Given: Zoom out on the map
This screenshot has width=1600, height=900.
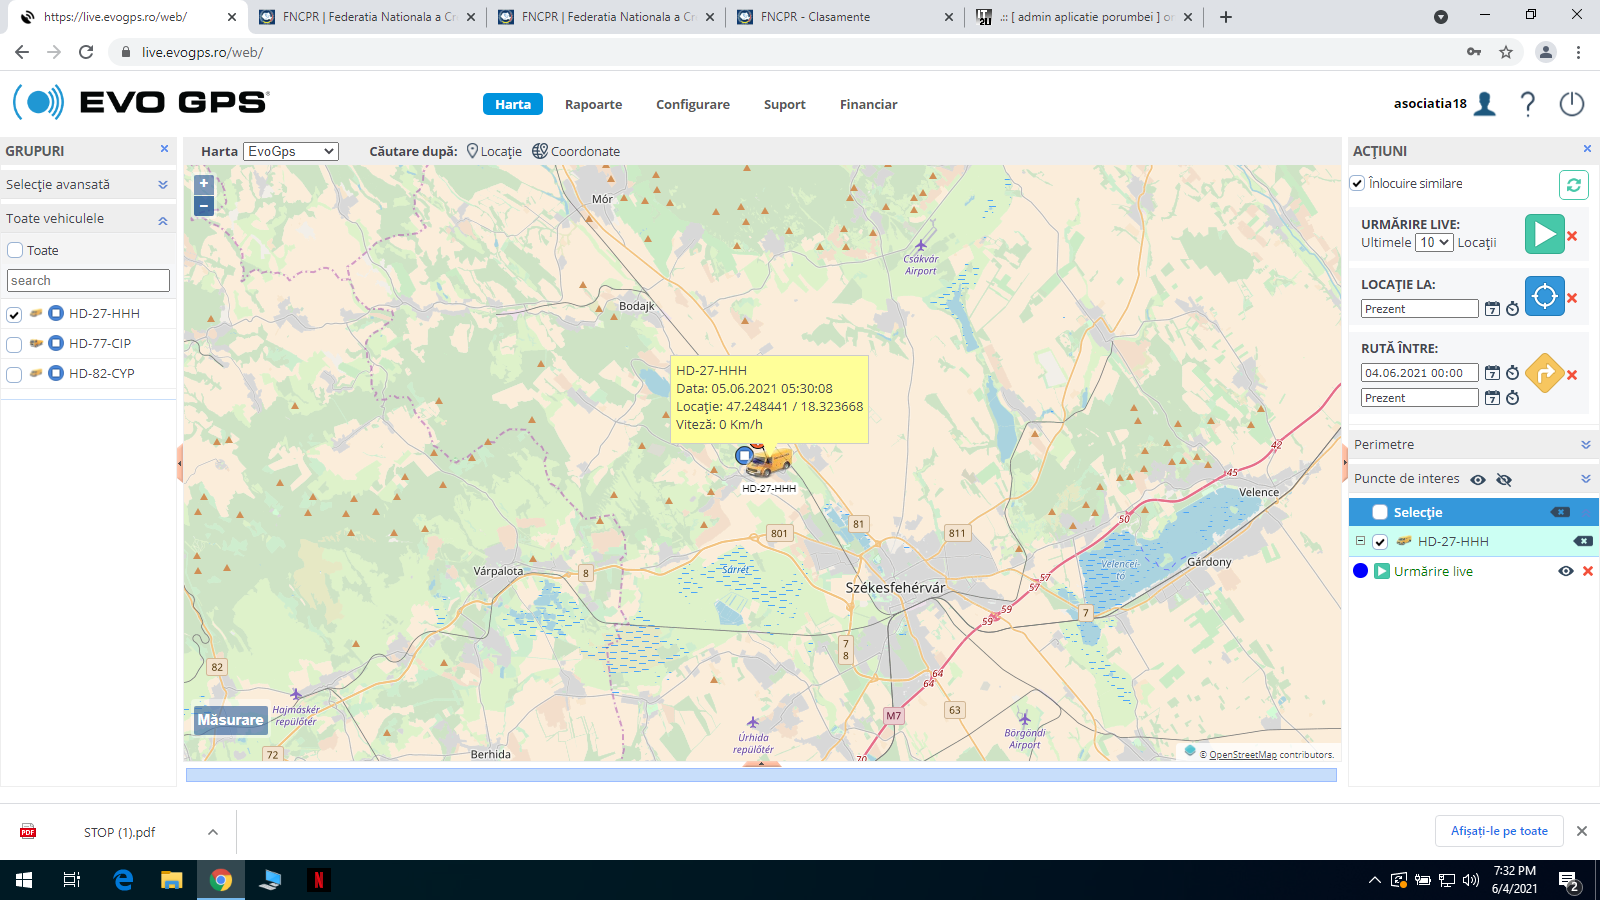Looking at the screenshot, I should click(204, 206).
